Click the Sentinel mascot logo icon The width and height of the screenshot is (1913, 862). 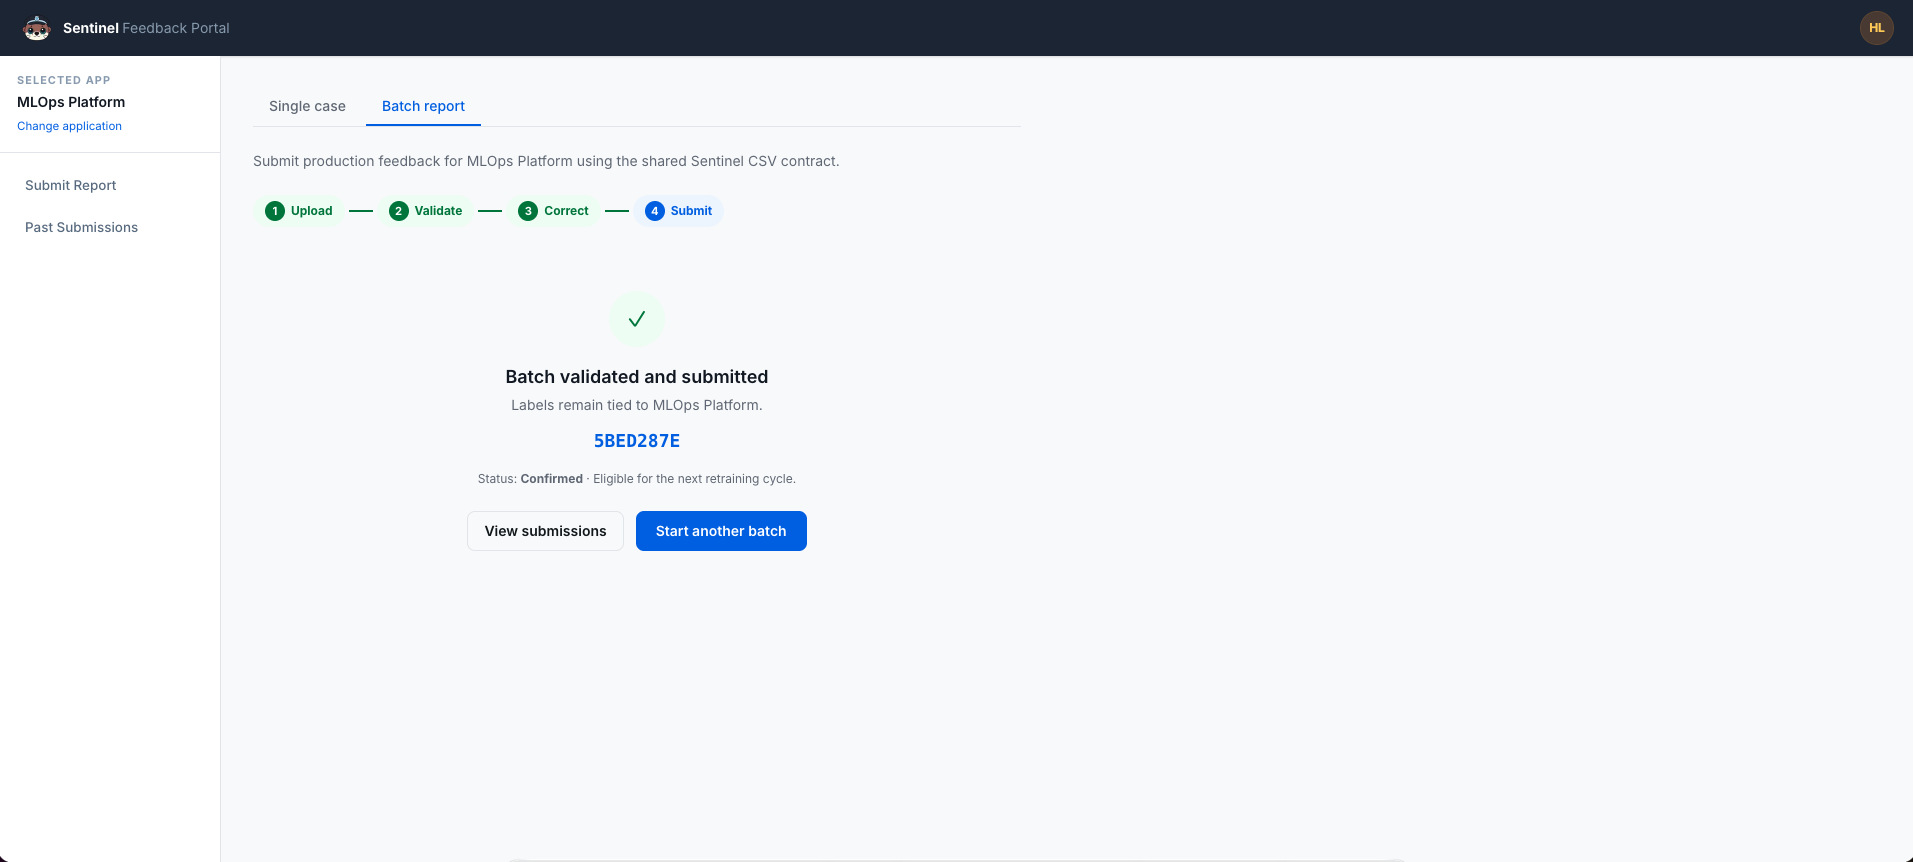37,28
